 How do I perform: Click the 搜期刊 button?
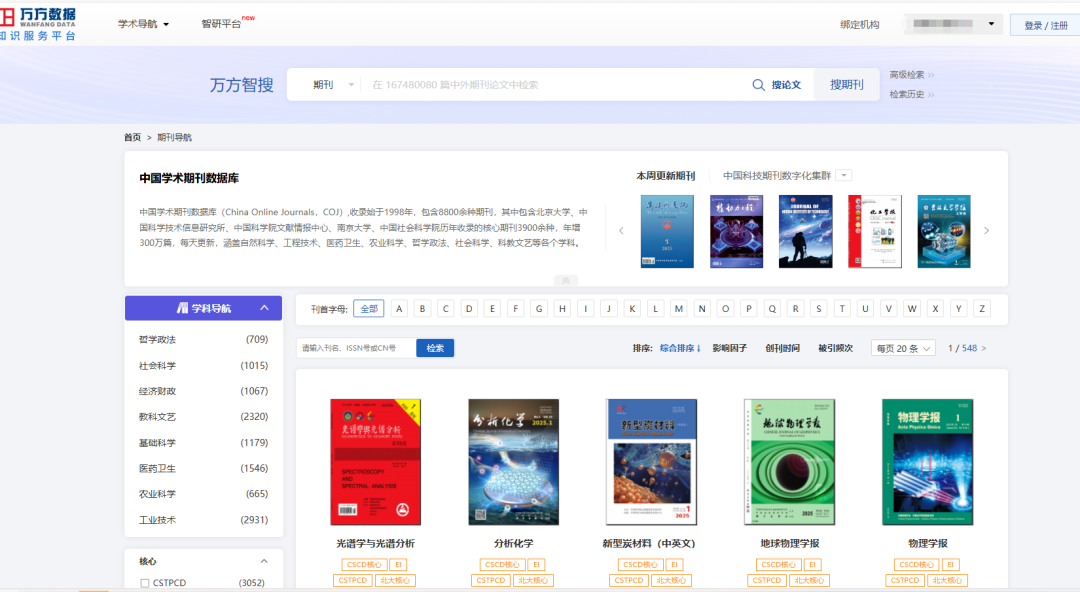847,85
